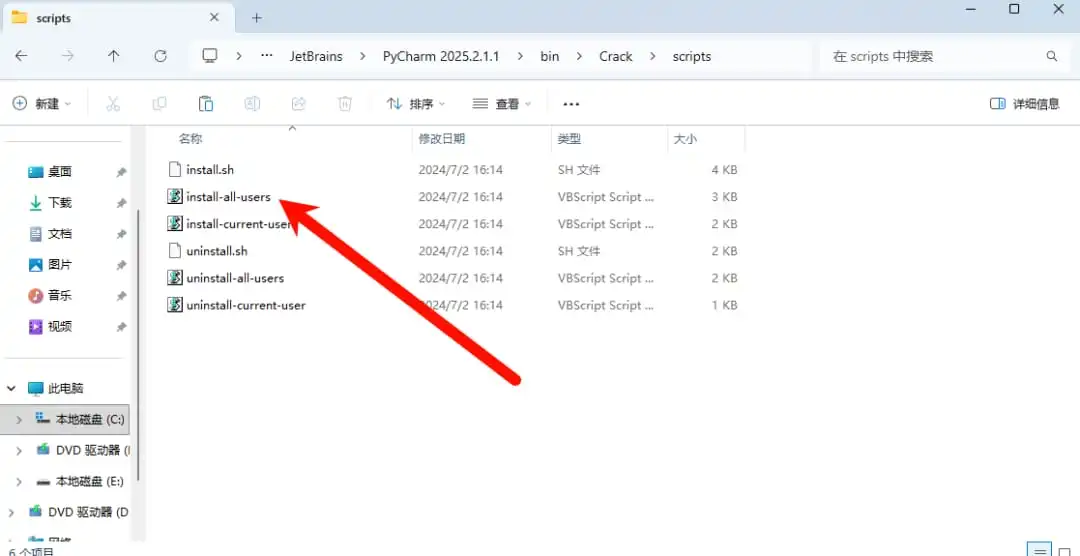Click the Rename icon in toolbar
This screenshot has width=1080, height=556.
click(x=252, y=104)
